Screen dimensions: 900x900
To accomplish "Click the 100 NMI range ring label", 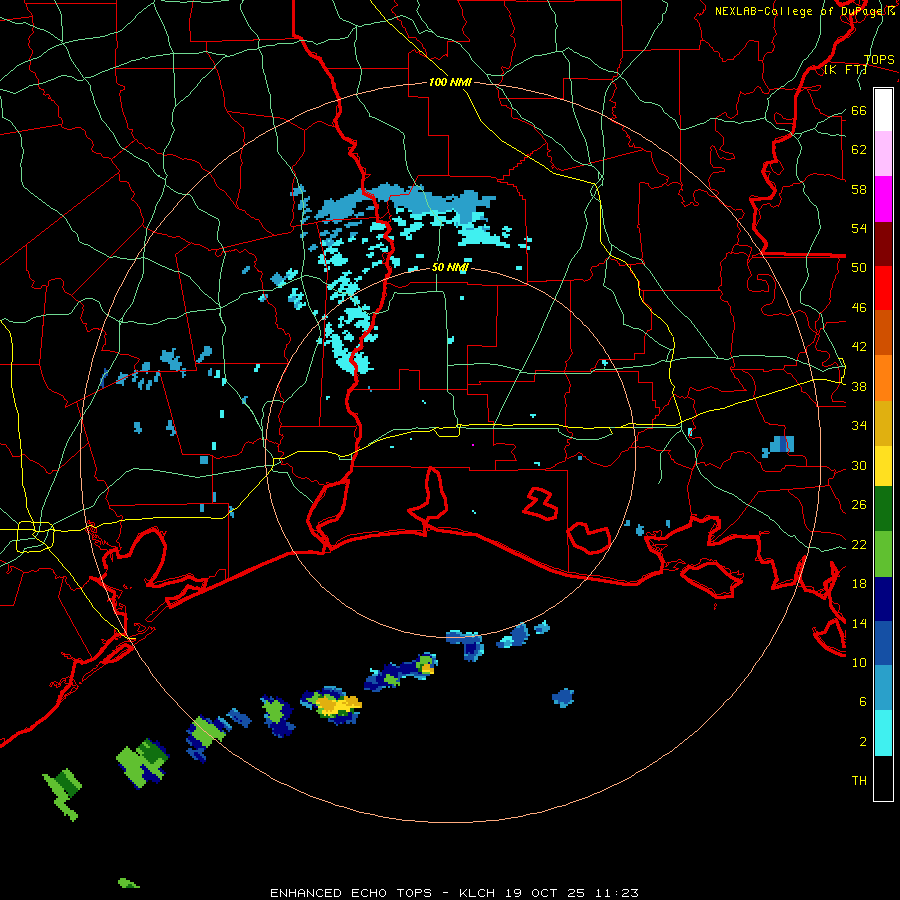I will pyautogui.click(x=451, y=83).
